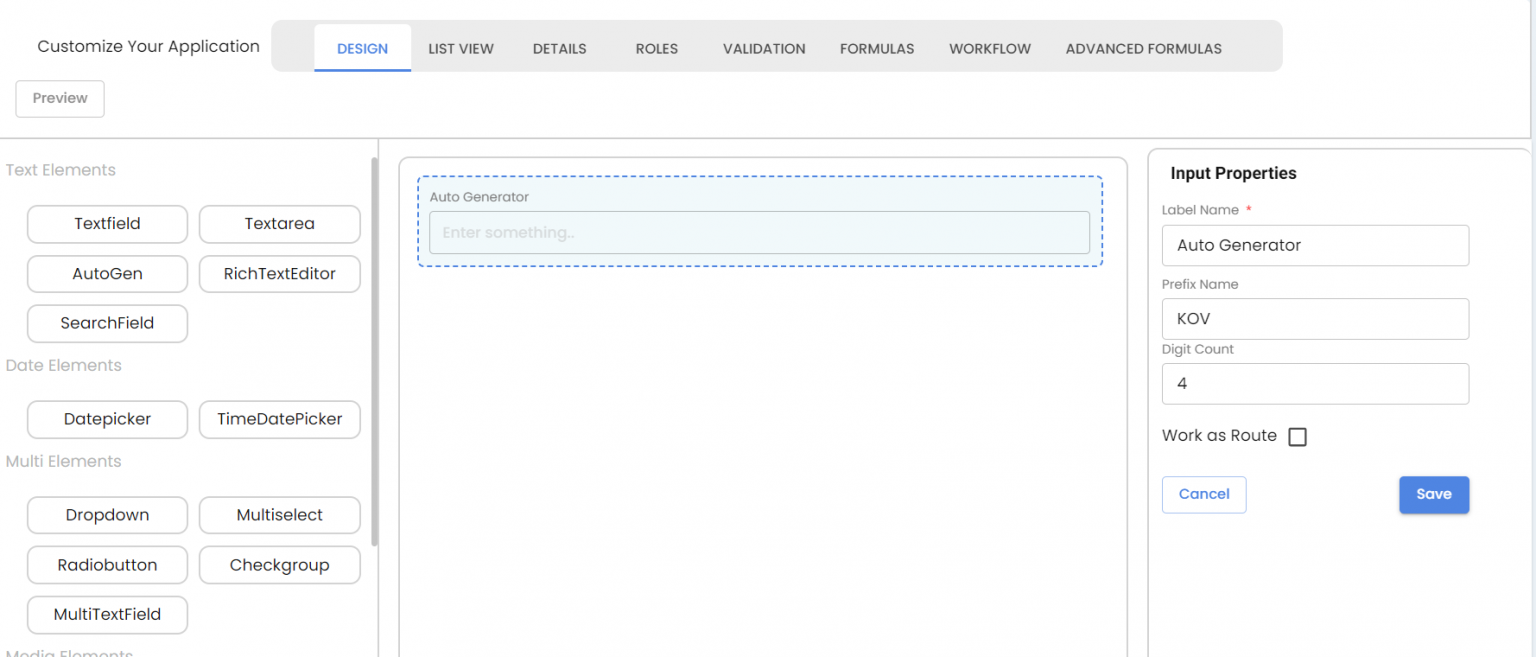This screenshot has width=1536, height=657.
Task: Enable the Work as Route checkbox
Action: 1297,436
